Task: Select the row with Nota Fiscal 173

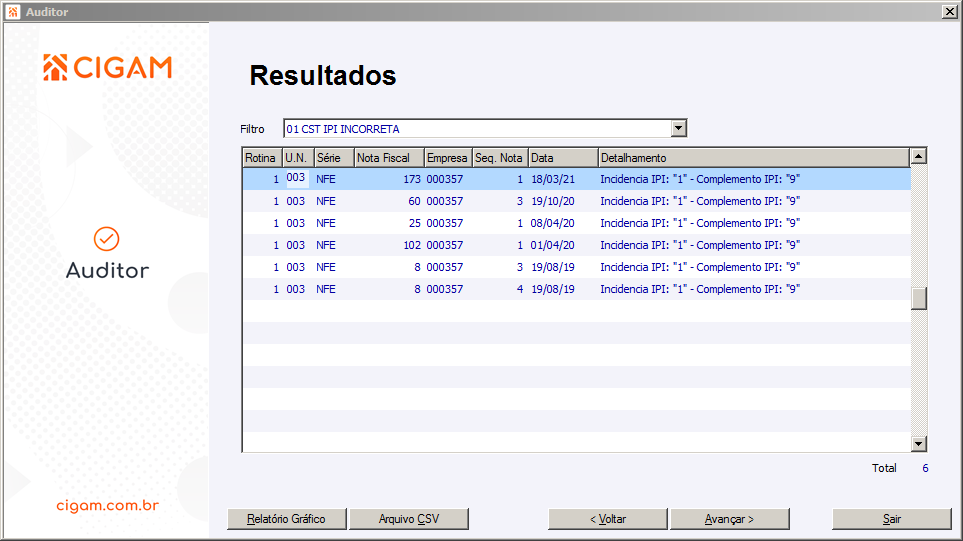Action: (x=577, y=179)
